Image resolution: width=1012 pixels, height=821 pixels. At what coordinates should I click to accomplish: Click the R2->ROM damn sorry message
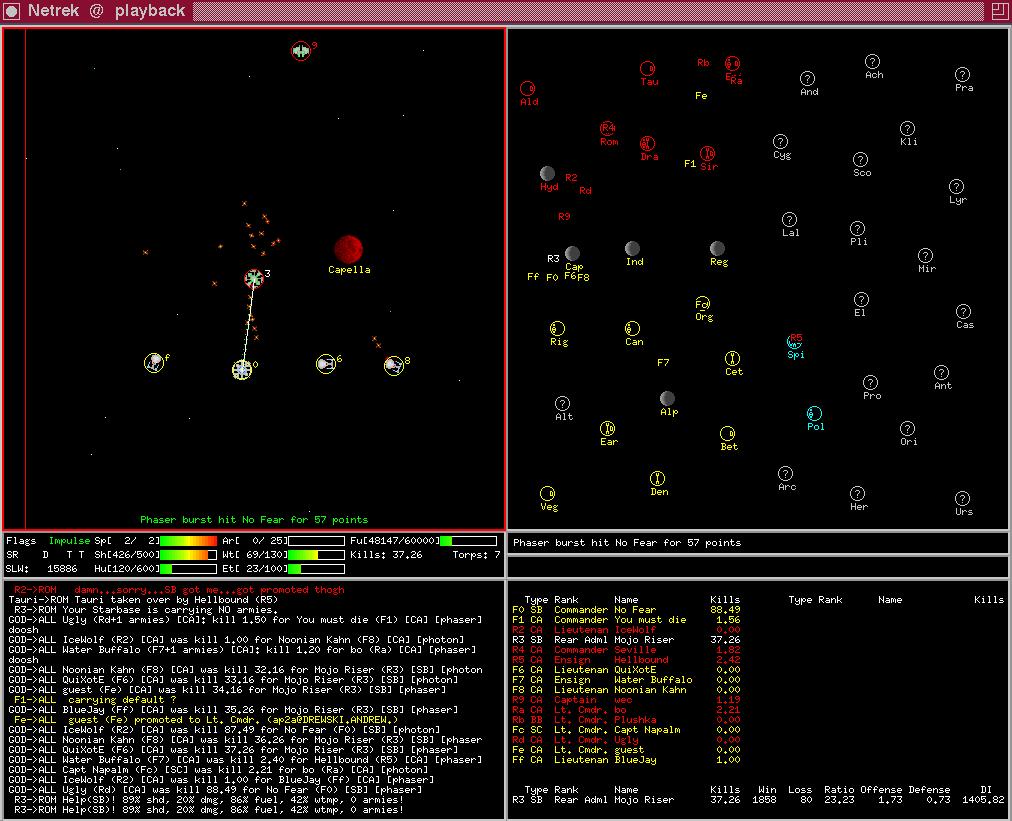pos(179,590)
